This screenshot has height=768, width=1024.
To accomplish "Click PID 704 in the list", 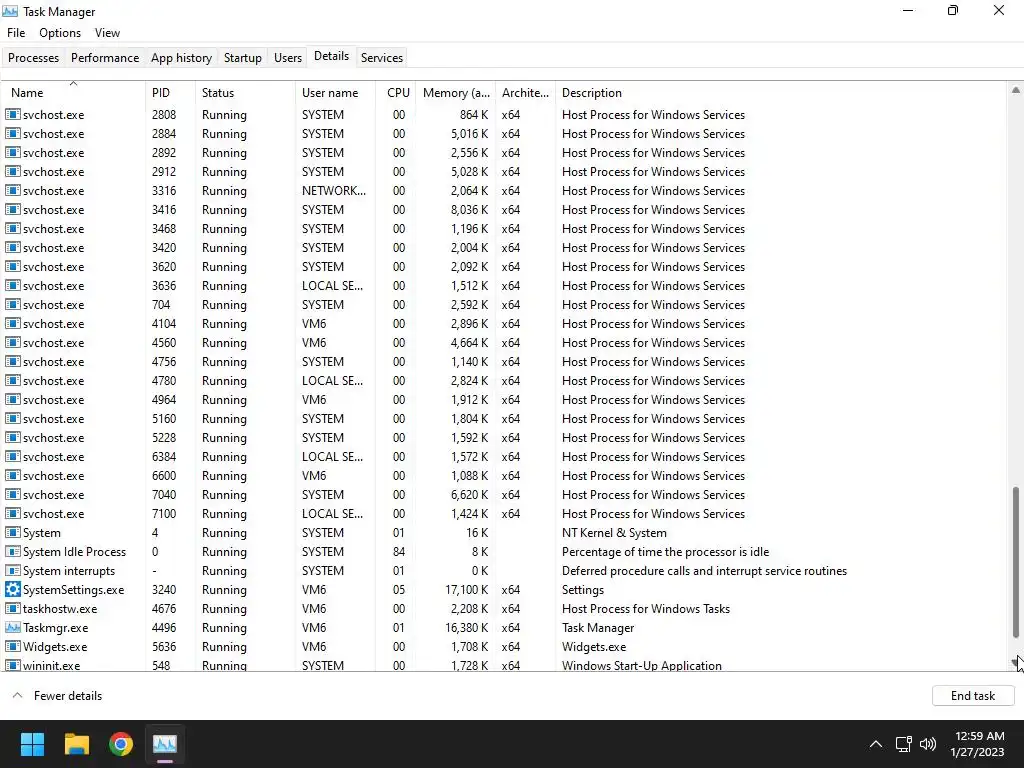I will tap(161, 305).
